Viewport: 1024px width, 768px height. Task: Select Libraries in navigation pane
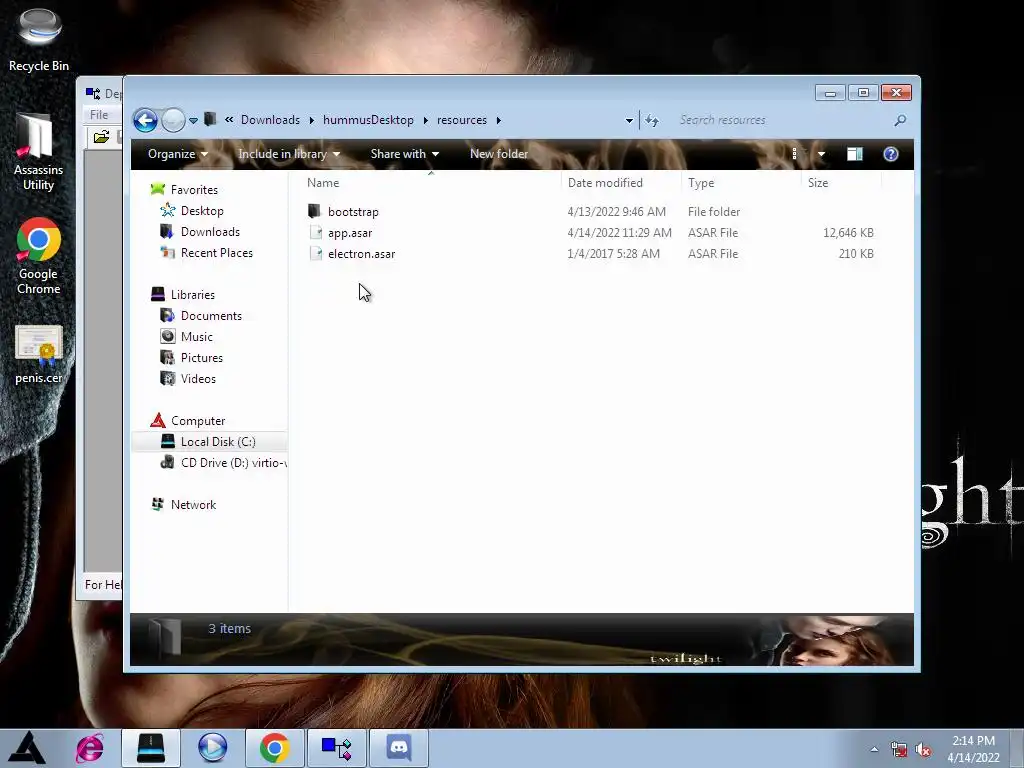193,295
